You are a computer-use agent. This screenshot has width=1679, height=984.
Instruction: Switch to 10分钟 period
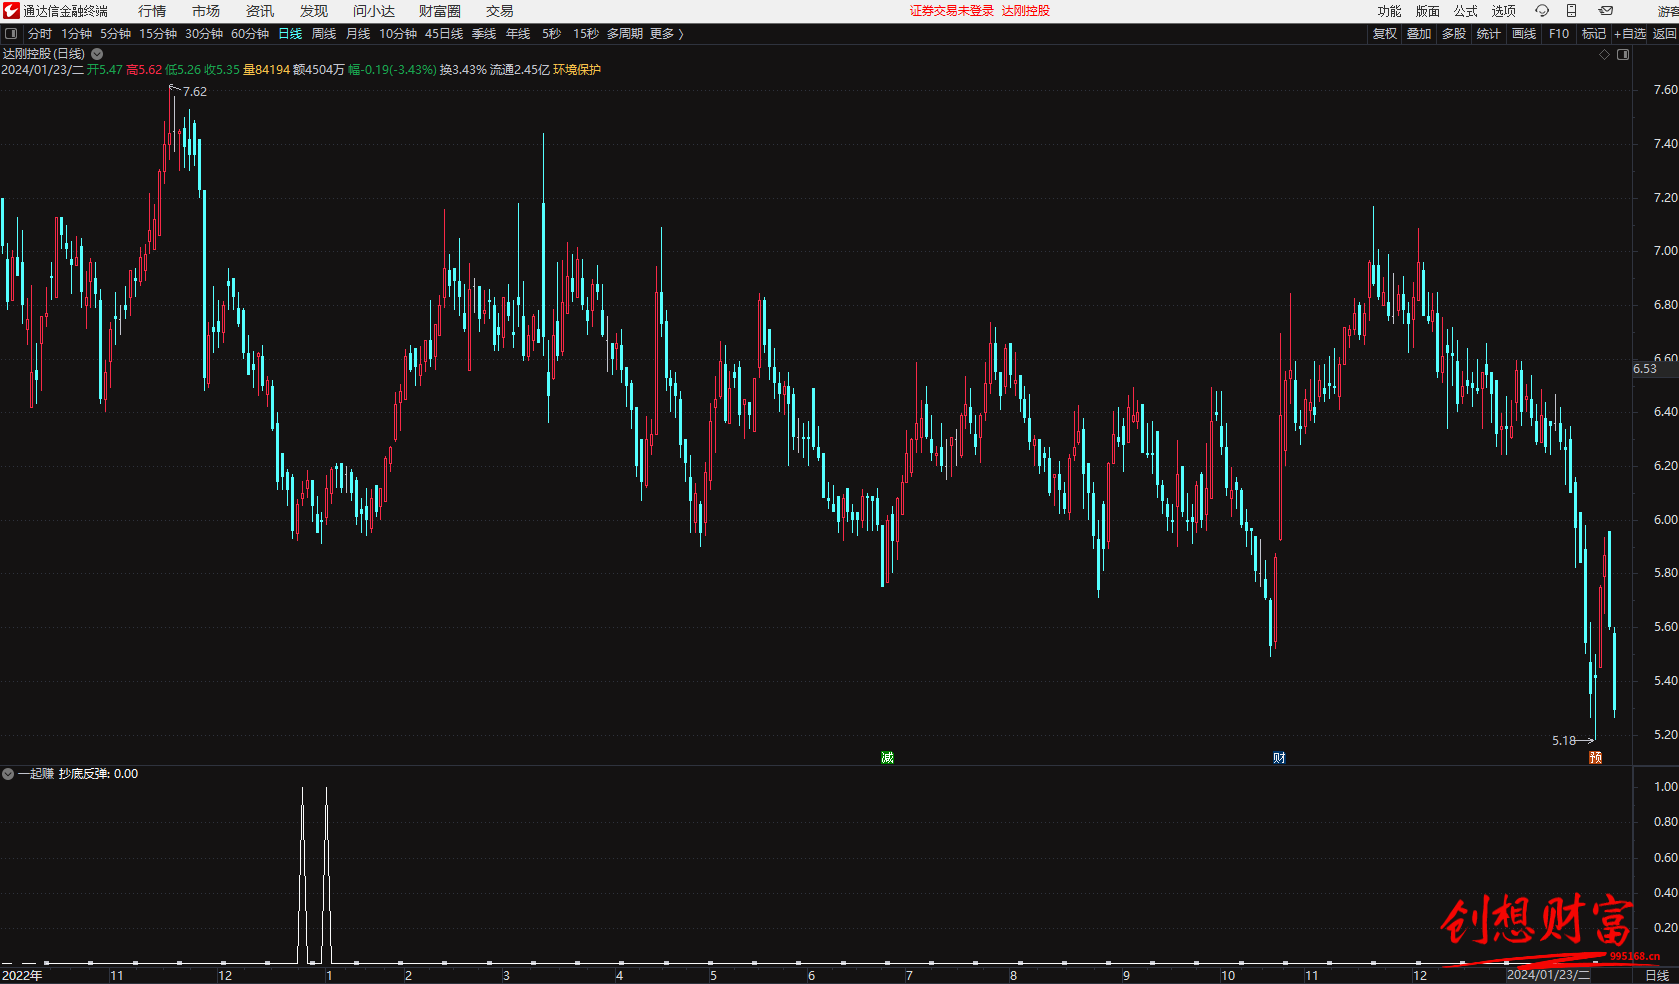pyautogui.click(x=398, y=34)
